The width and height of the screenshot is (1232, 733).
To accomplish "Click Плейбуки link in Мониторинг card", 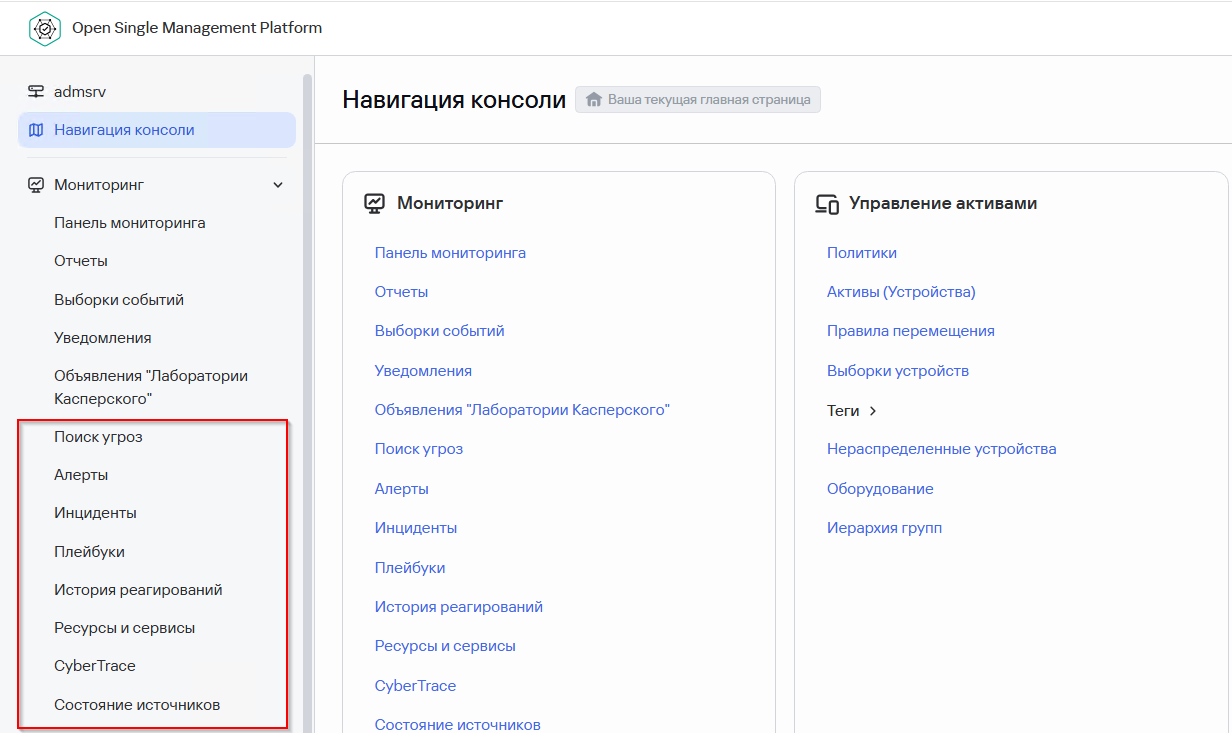I will [410, 568].
